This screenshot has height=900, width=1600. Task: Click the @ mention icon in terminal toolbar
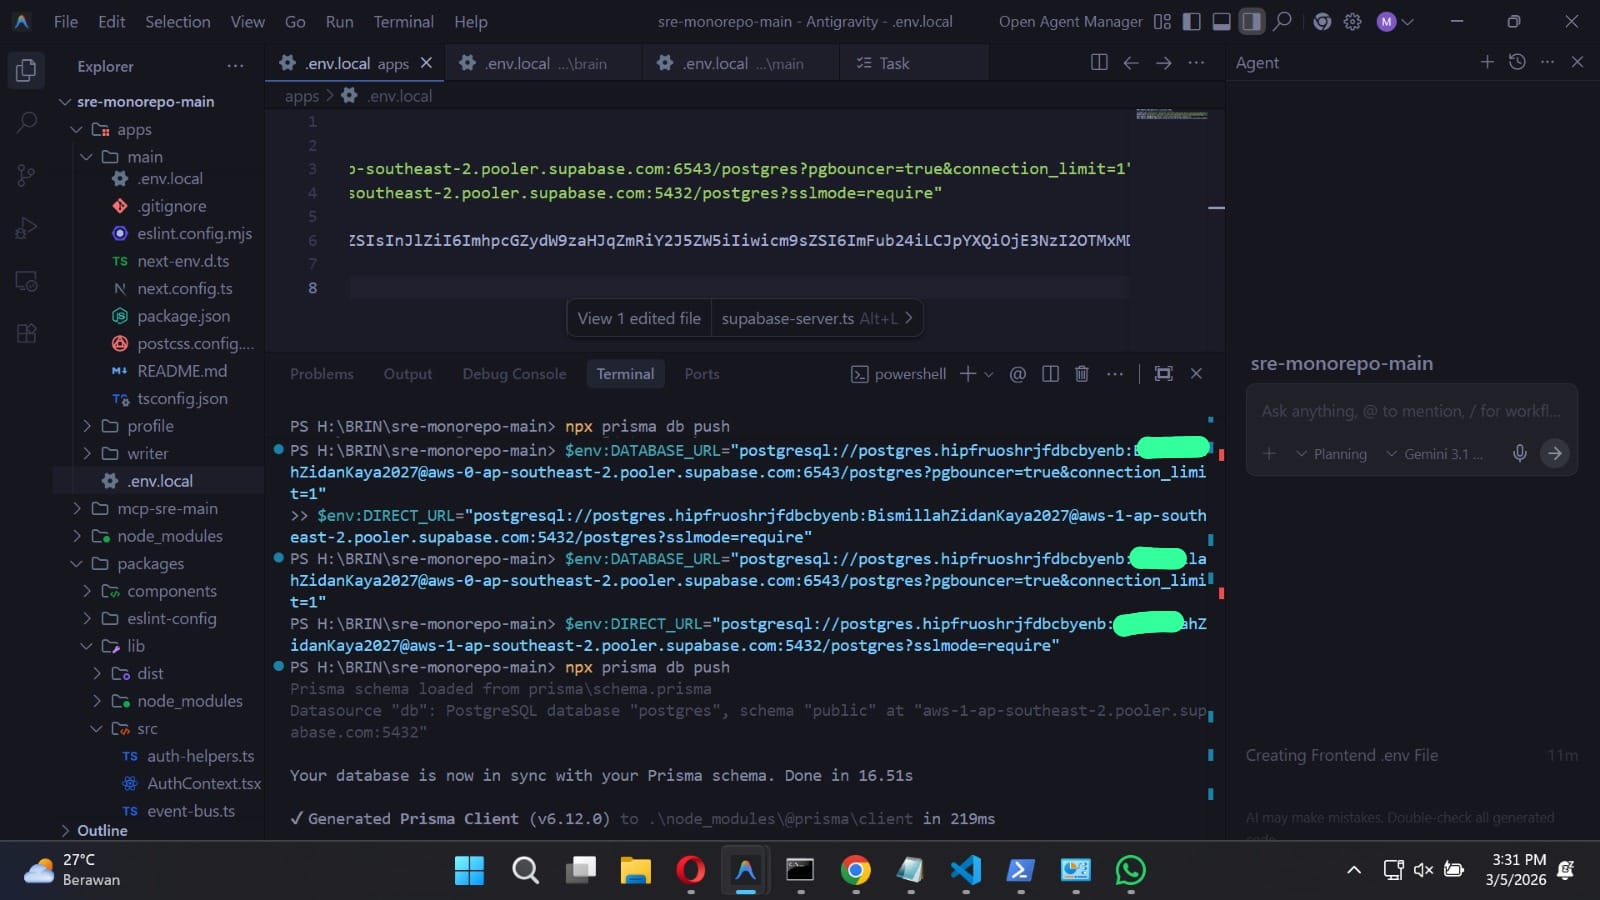1018,374
